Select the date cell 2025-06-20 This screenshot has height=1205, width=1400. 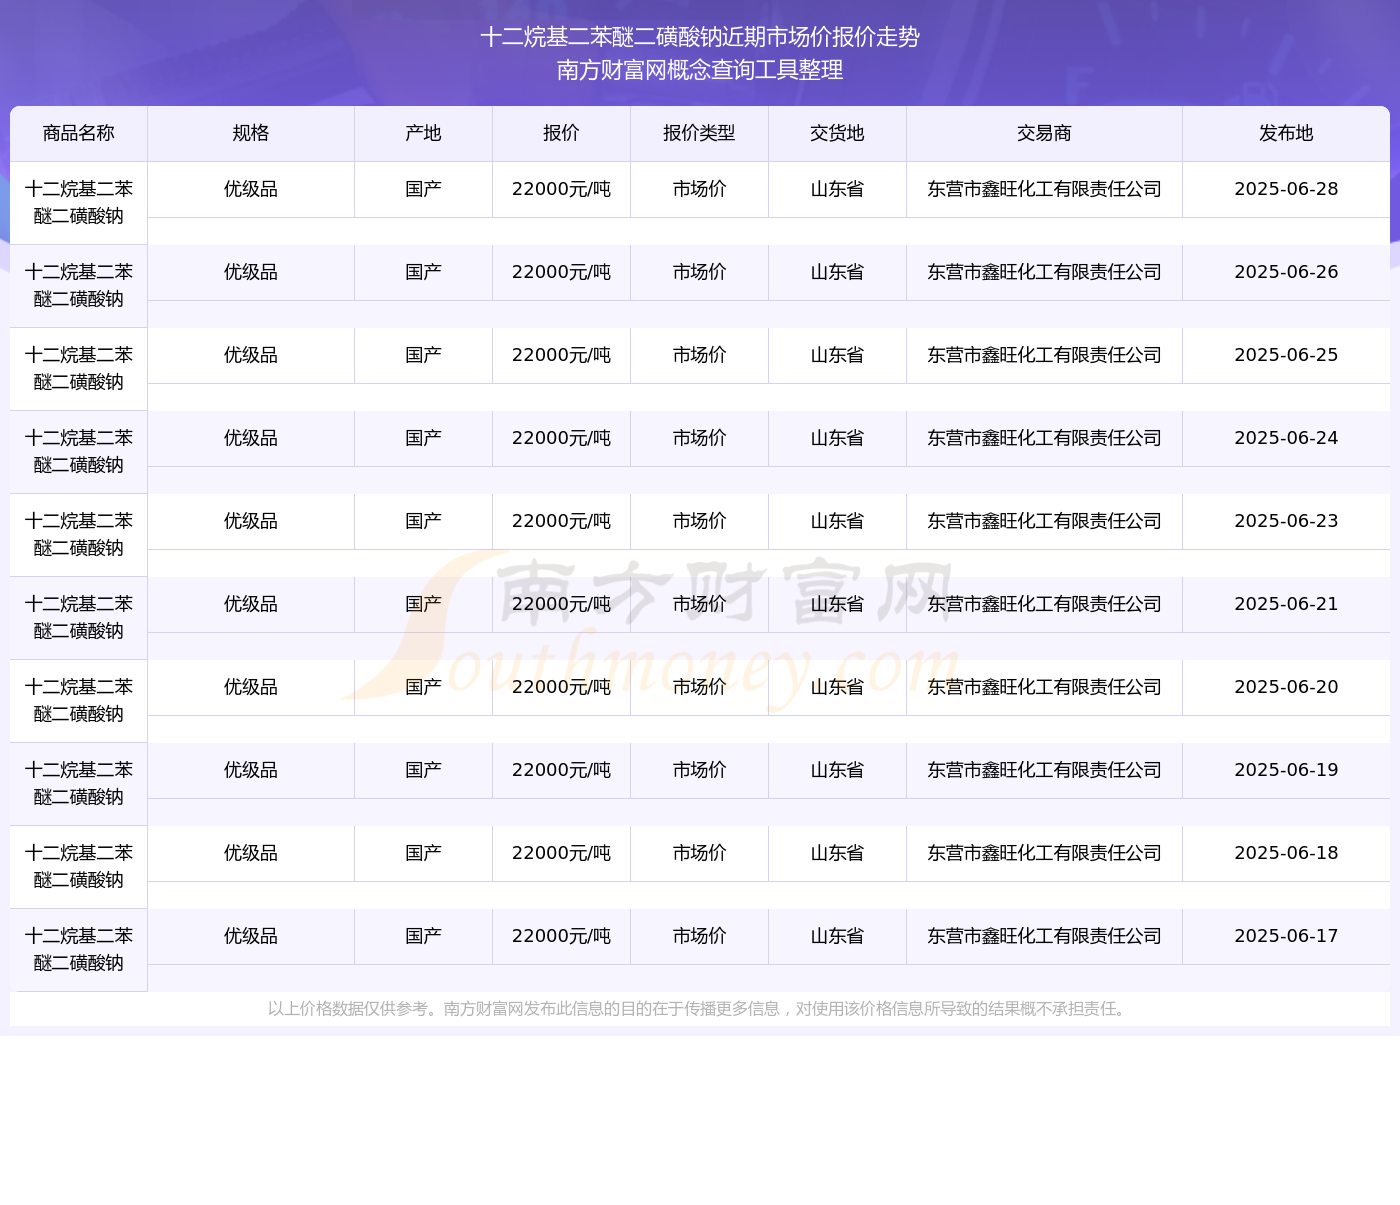[1286, 687]
